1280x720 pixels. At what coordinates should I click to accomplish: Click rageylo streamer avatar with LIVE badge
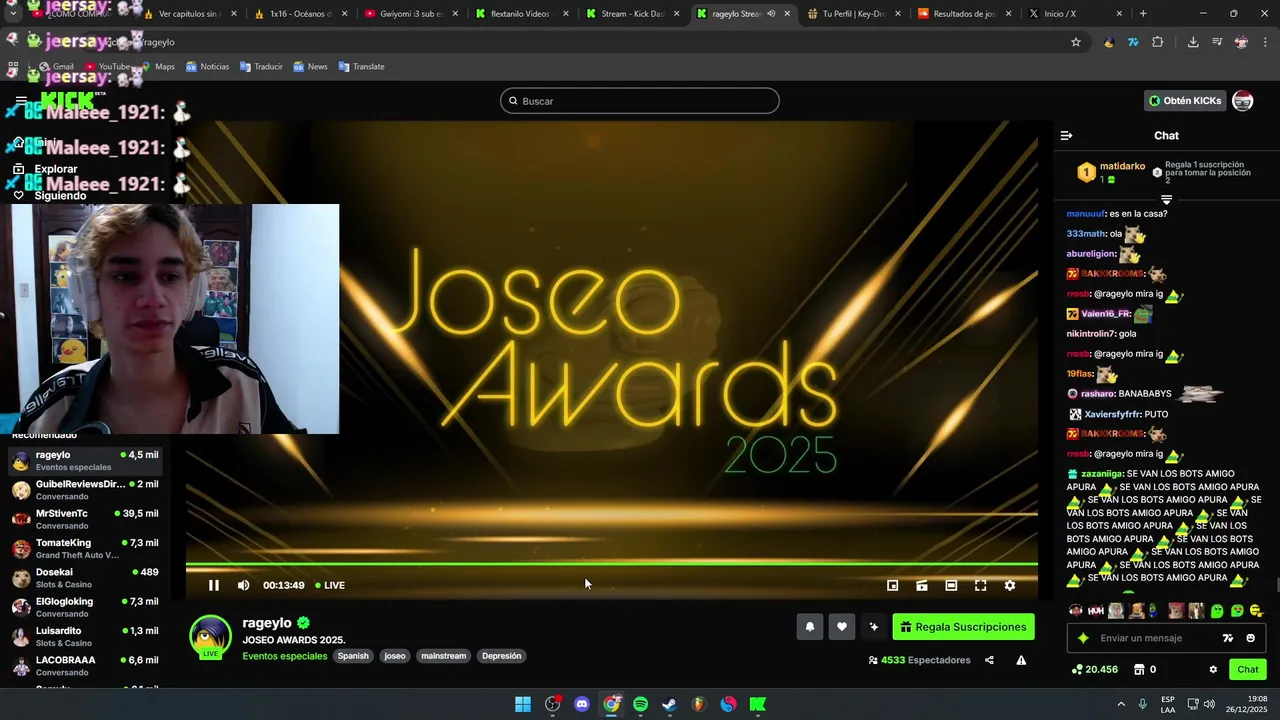pyautogui.click(x=210, y=637)
